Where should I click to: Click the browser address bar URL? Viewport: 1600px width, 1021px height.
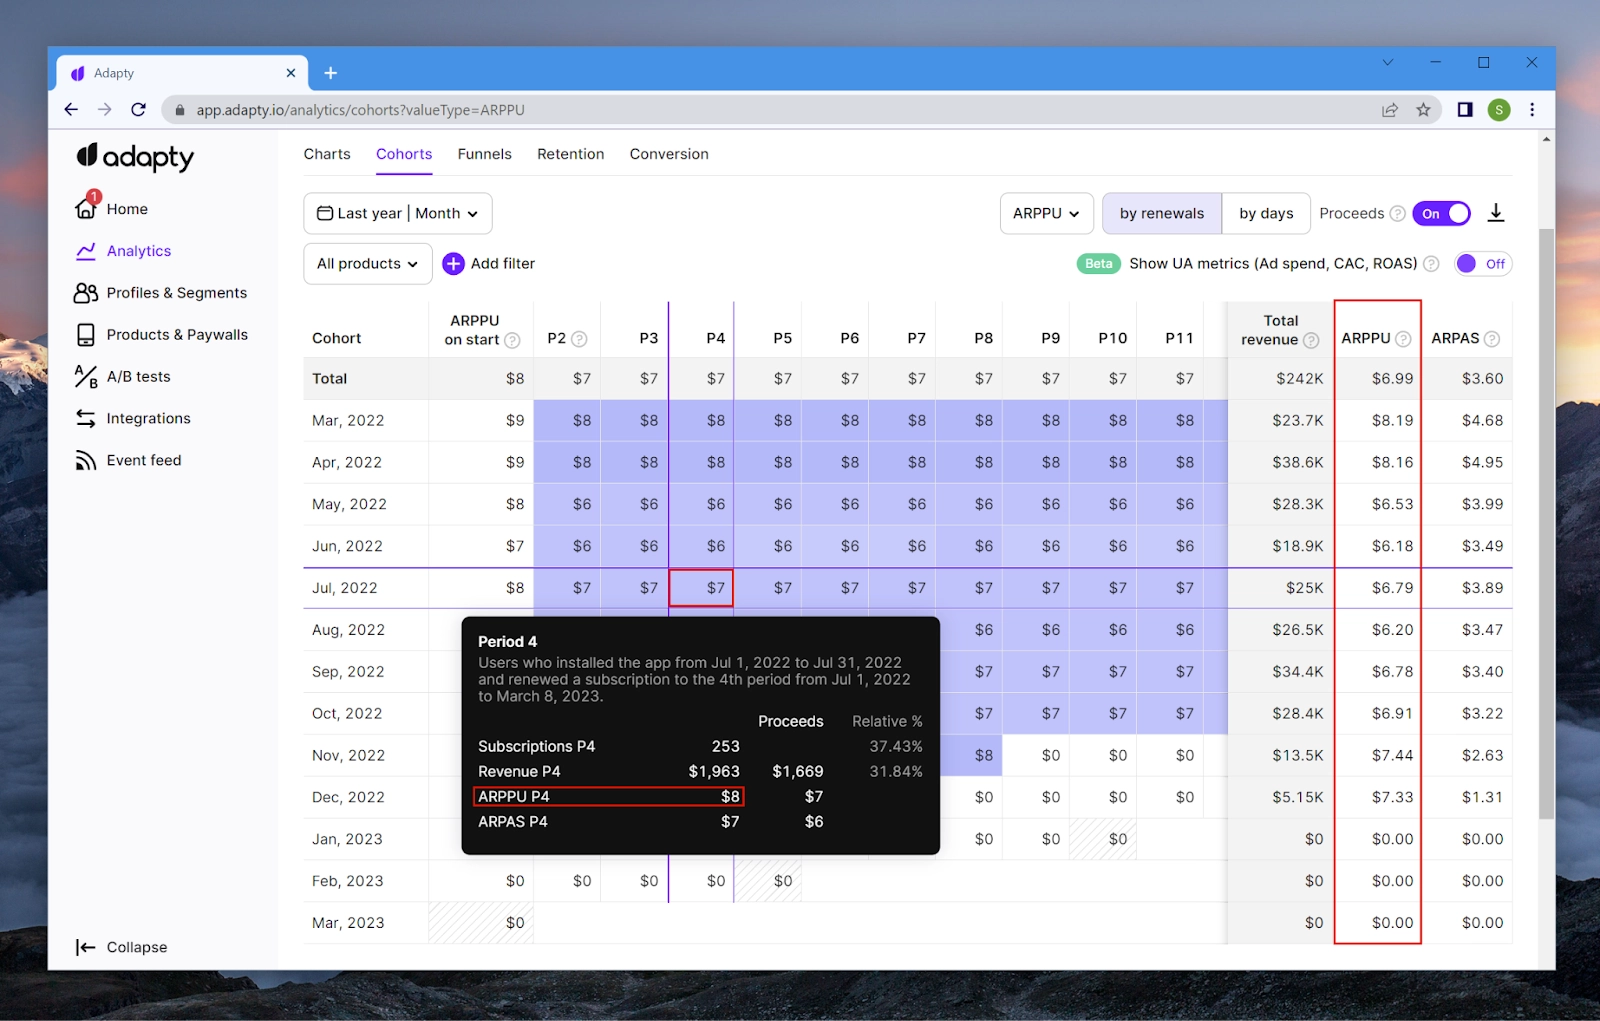[x=360, y=110]
